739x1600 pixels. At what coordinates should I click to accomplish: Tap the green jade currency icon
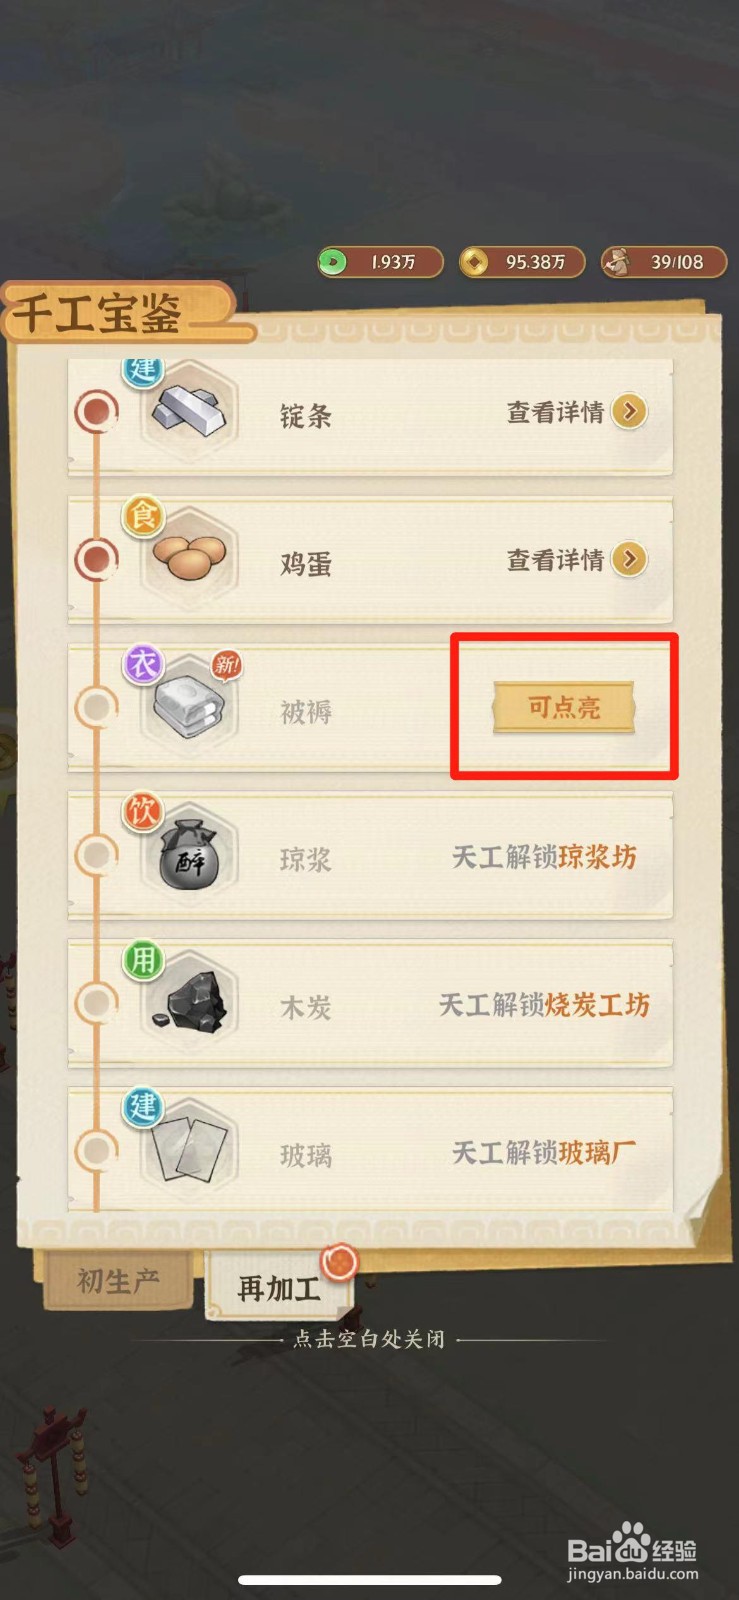(332, 262)
